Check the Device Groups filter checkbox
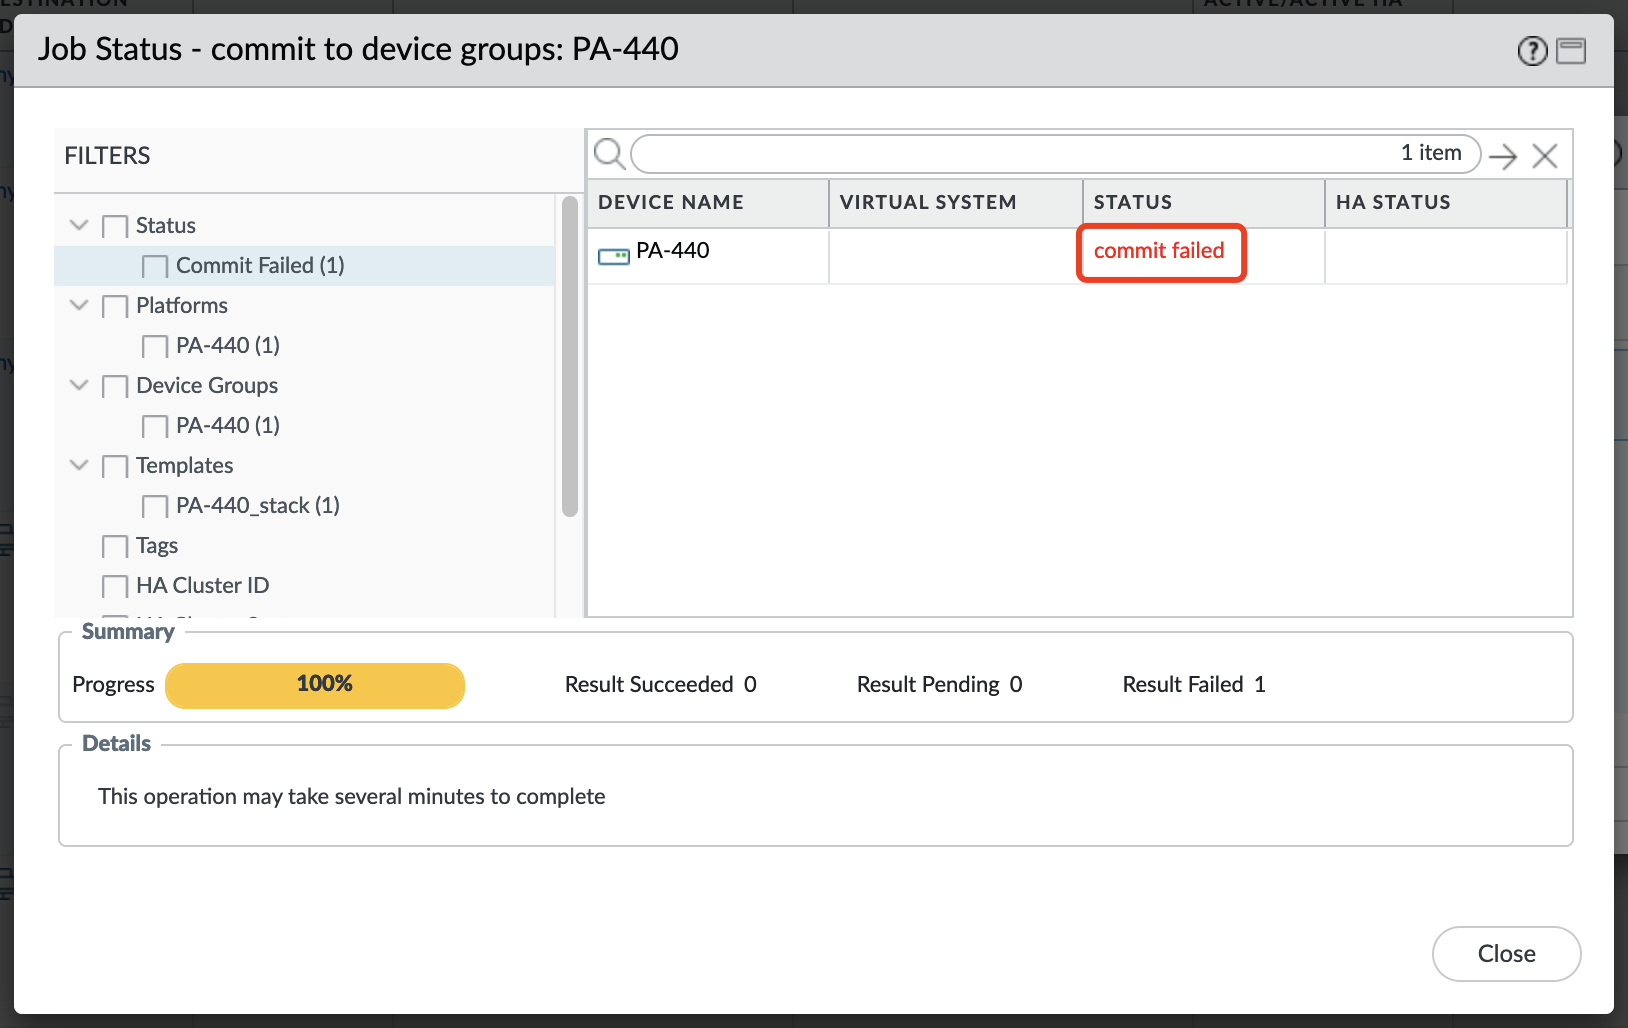 point(115,387)
